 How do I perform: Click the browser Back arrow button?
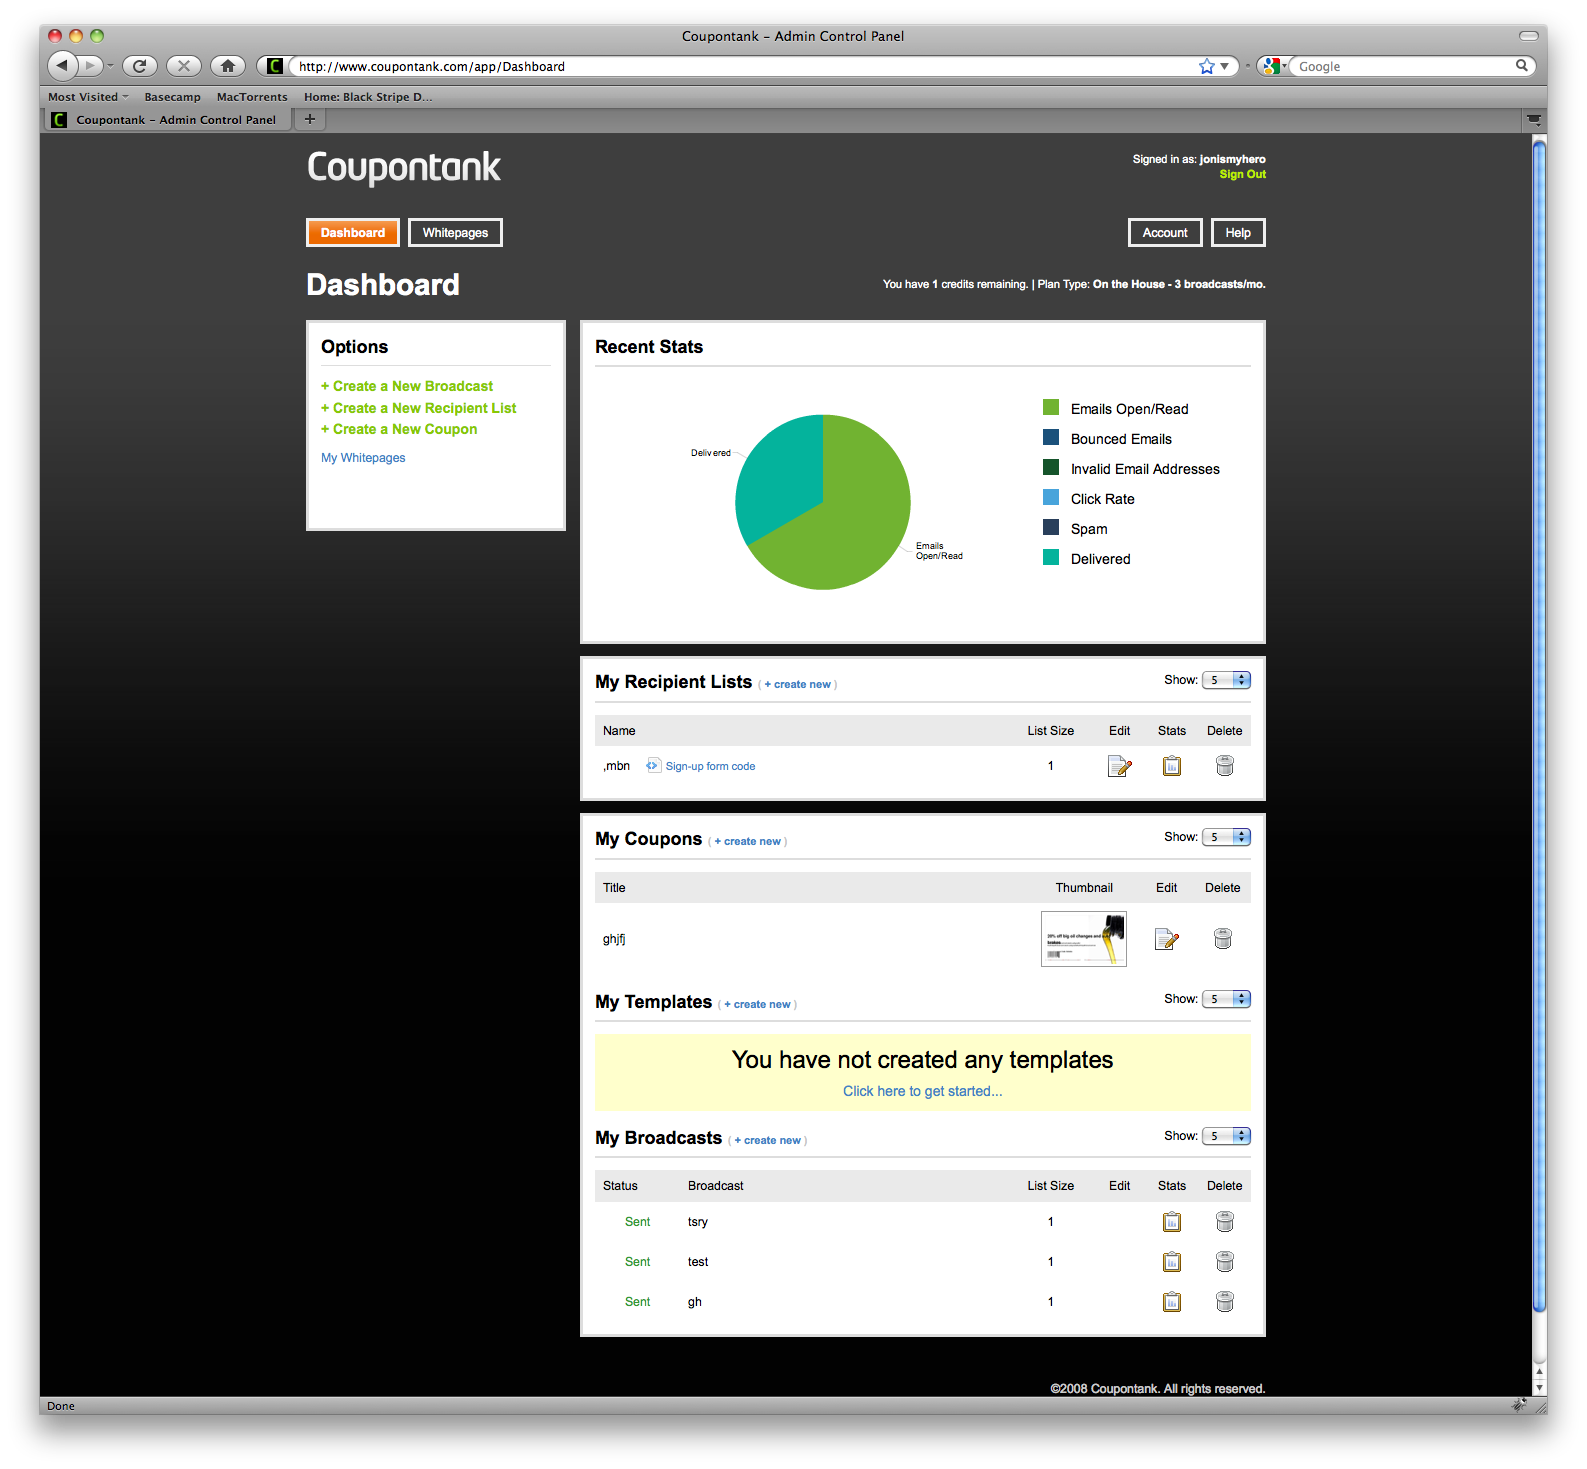(62, 65)
